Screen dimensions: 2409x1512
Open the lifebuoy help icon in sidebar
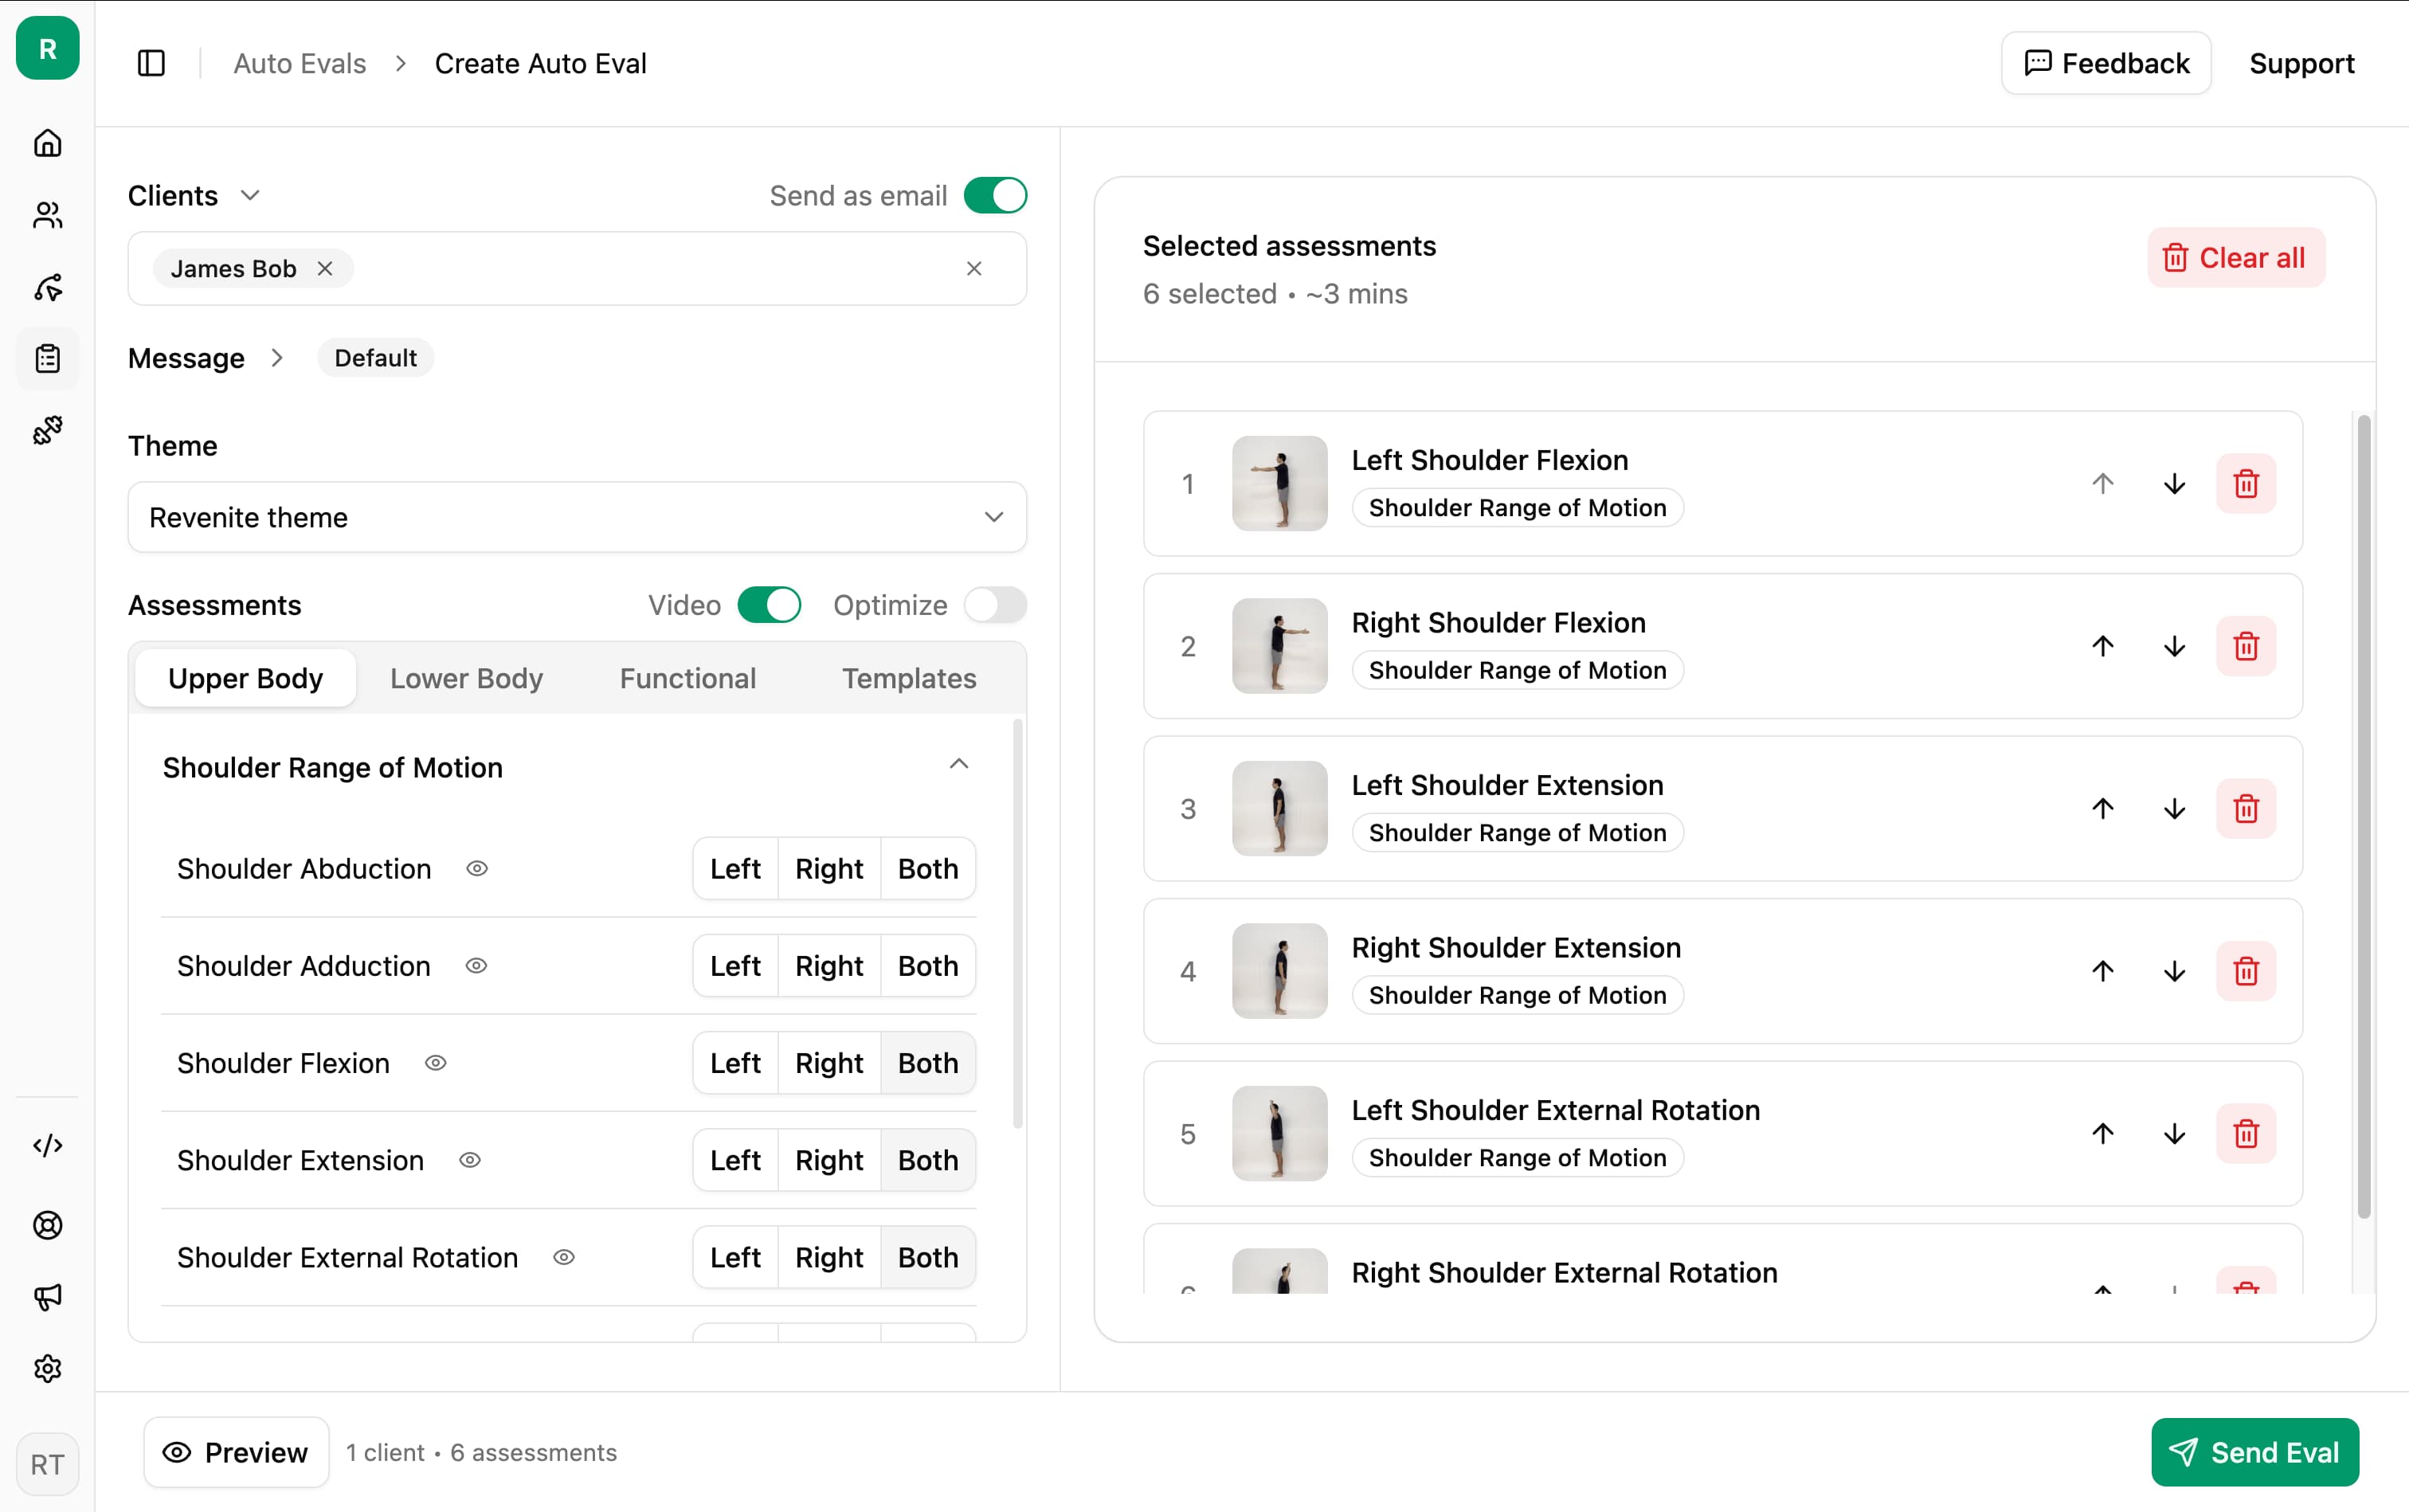tap(47, 1225)
